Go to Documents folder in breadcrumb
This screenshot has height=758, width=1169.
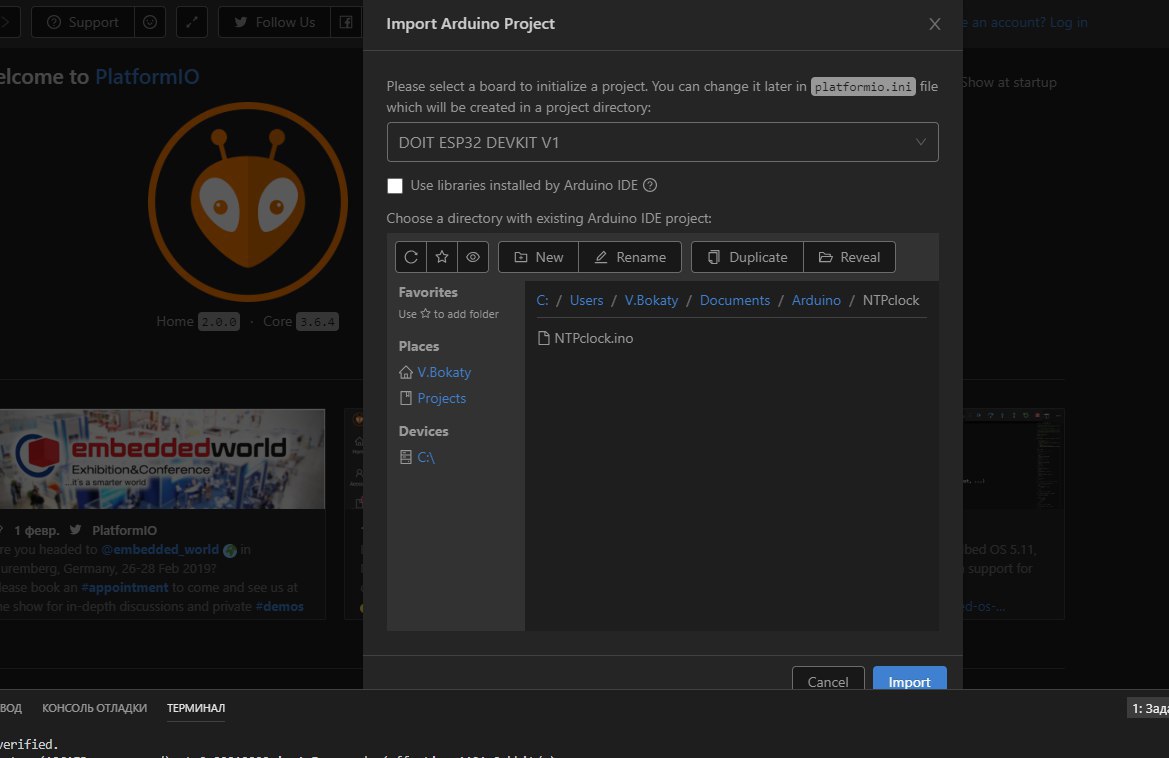[x=734, y=300]
